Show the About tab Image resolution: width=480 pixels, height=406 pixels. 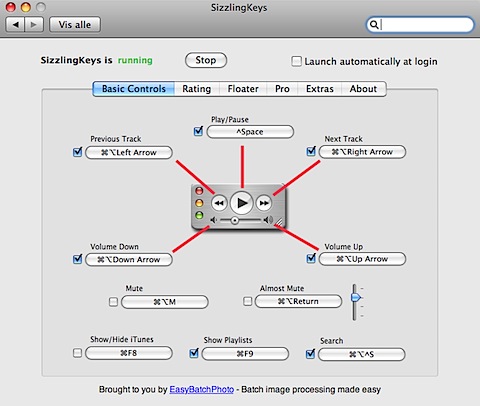[363, 89]
